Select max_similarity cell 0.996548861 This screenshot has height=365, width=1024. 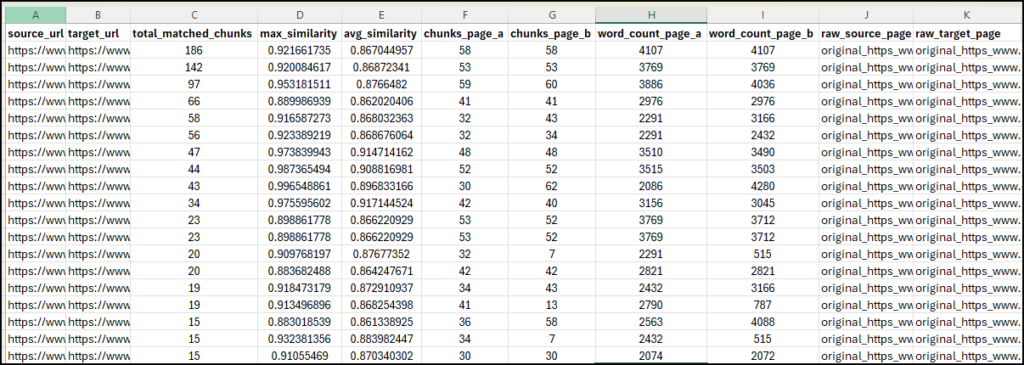click(x=299, y=186)
